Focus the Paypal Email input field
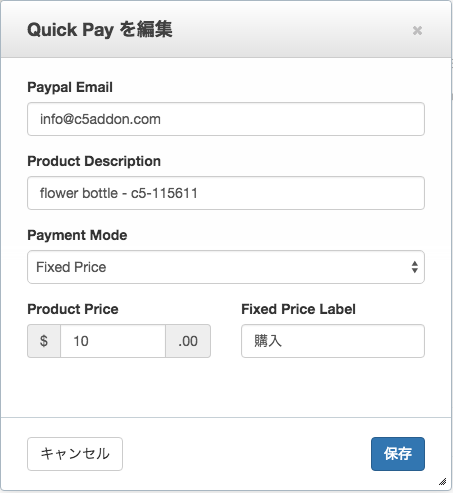Viewport: 453px width, 493px height. (226, 119)
